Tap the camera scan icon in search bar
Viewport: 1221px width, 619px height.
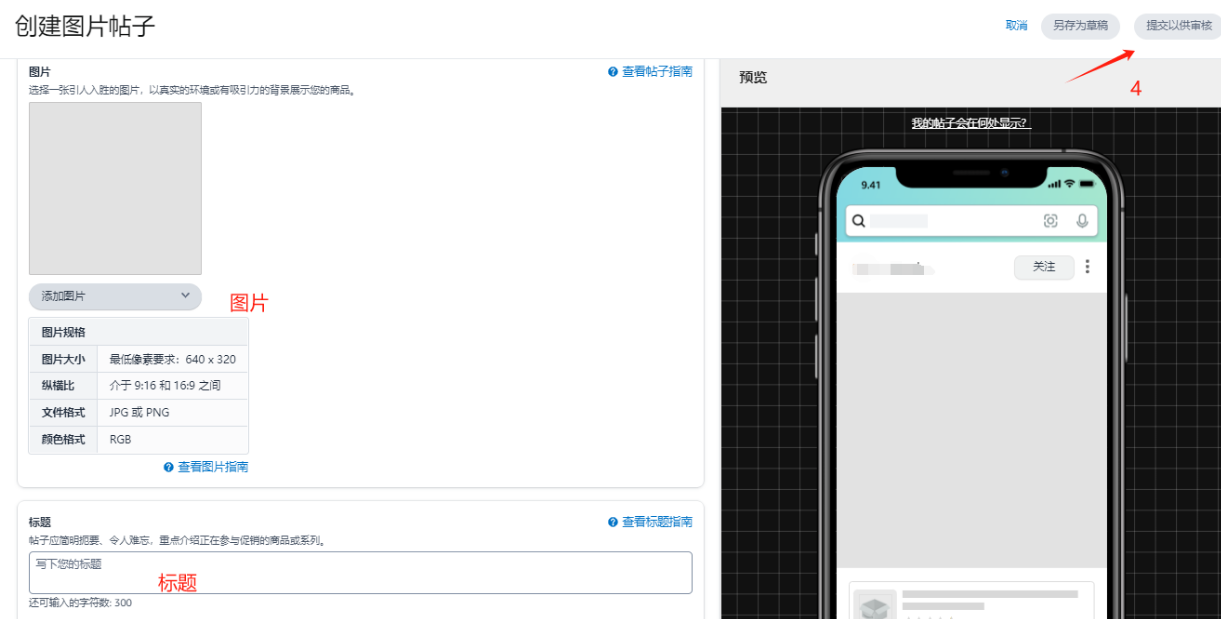(1050, 221)
